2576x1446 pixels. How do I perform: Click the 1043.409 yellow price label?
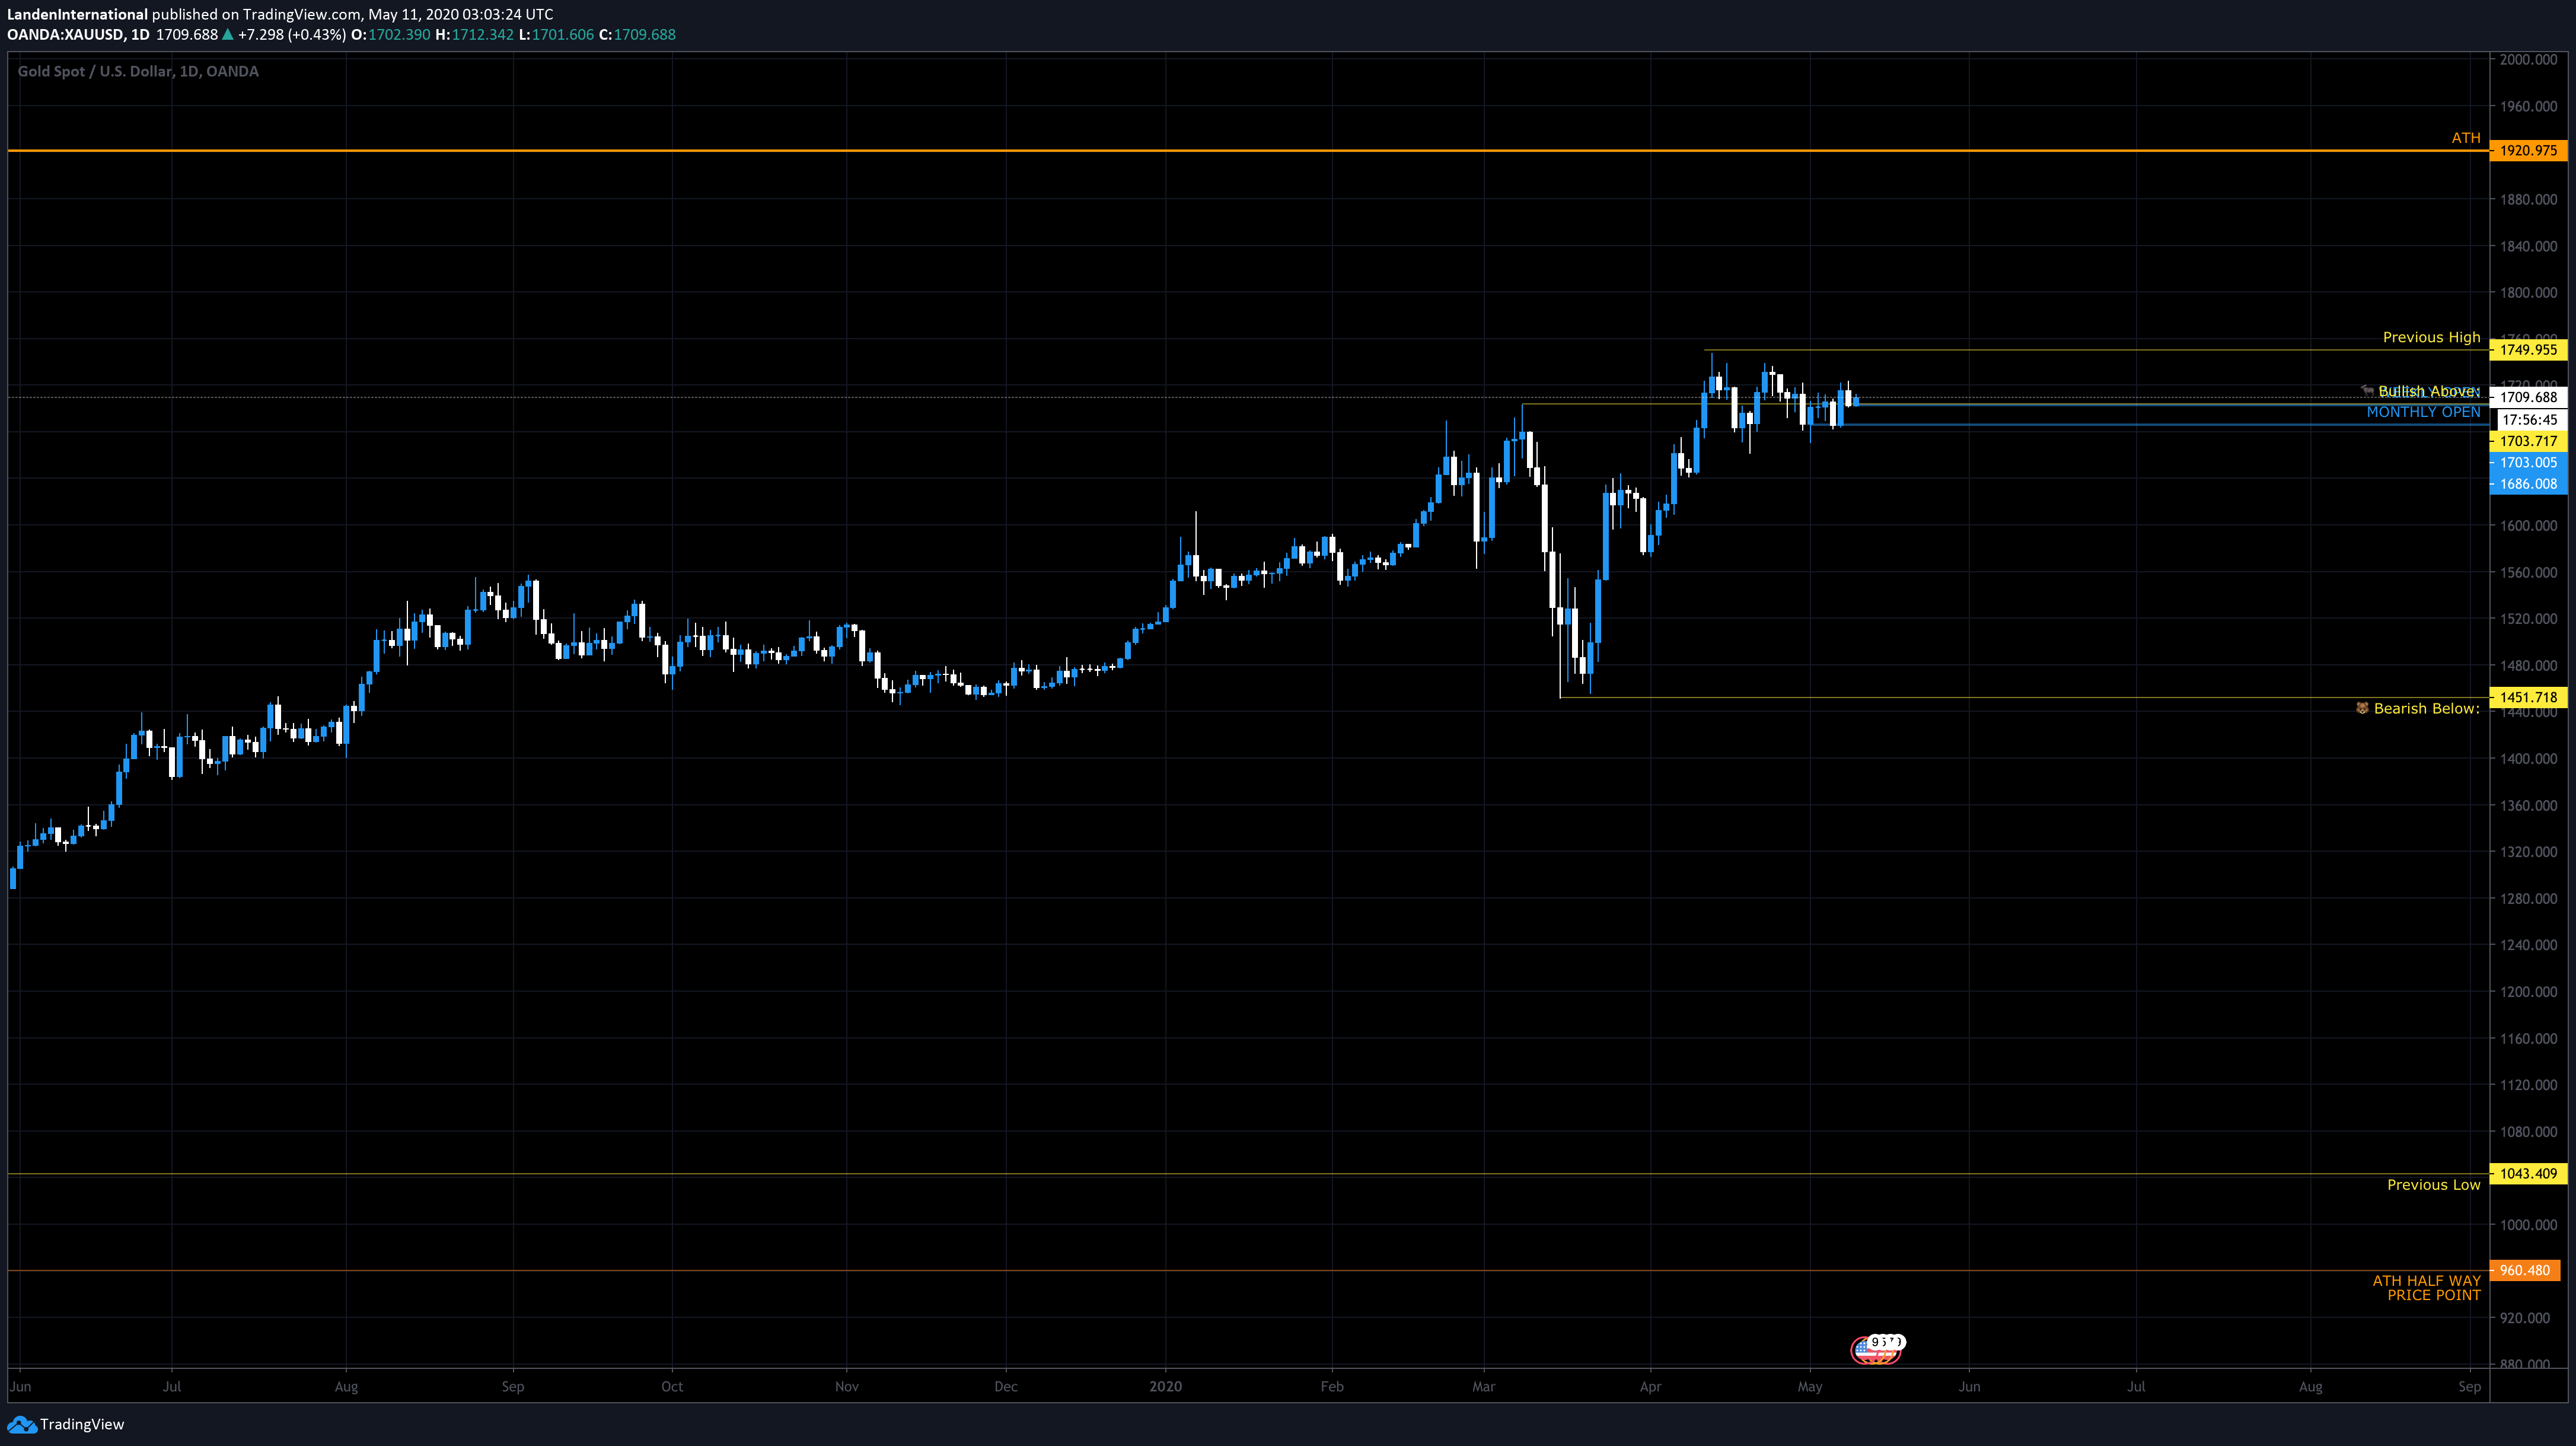(2527, 1174)
